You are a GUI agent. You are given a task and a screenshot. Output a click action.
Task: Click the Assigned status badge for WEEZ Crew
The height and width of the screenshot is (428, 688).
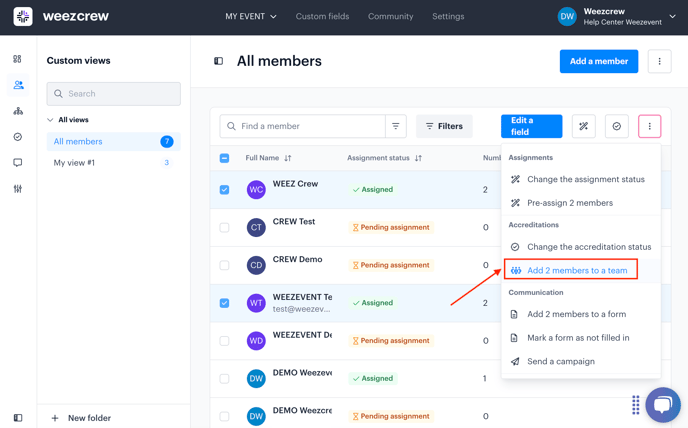373,190
